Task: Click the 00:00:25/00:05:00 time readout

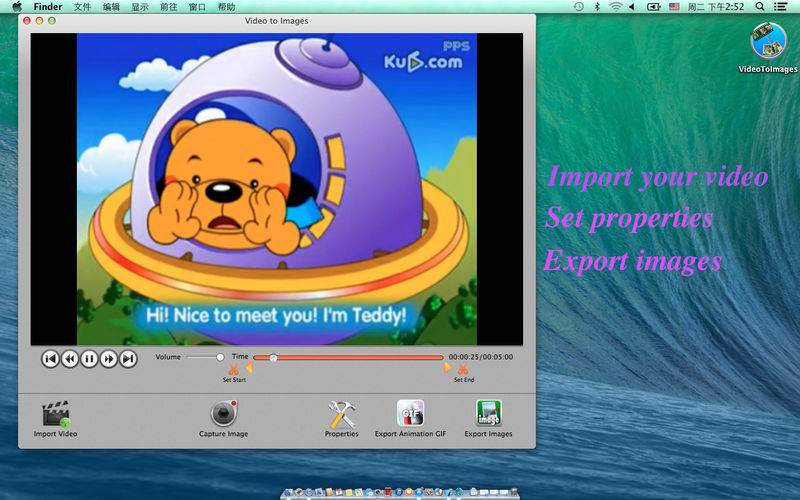Action: pyautogui.click(x=481, y=357)
